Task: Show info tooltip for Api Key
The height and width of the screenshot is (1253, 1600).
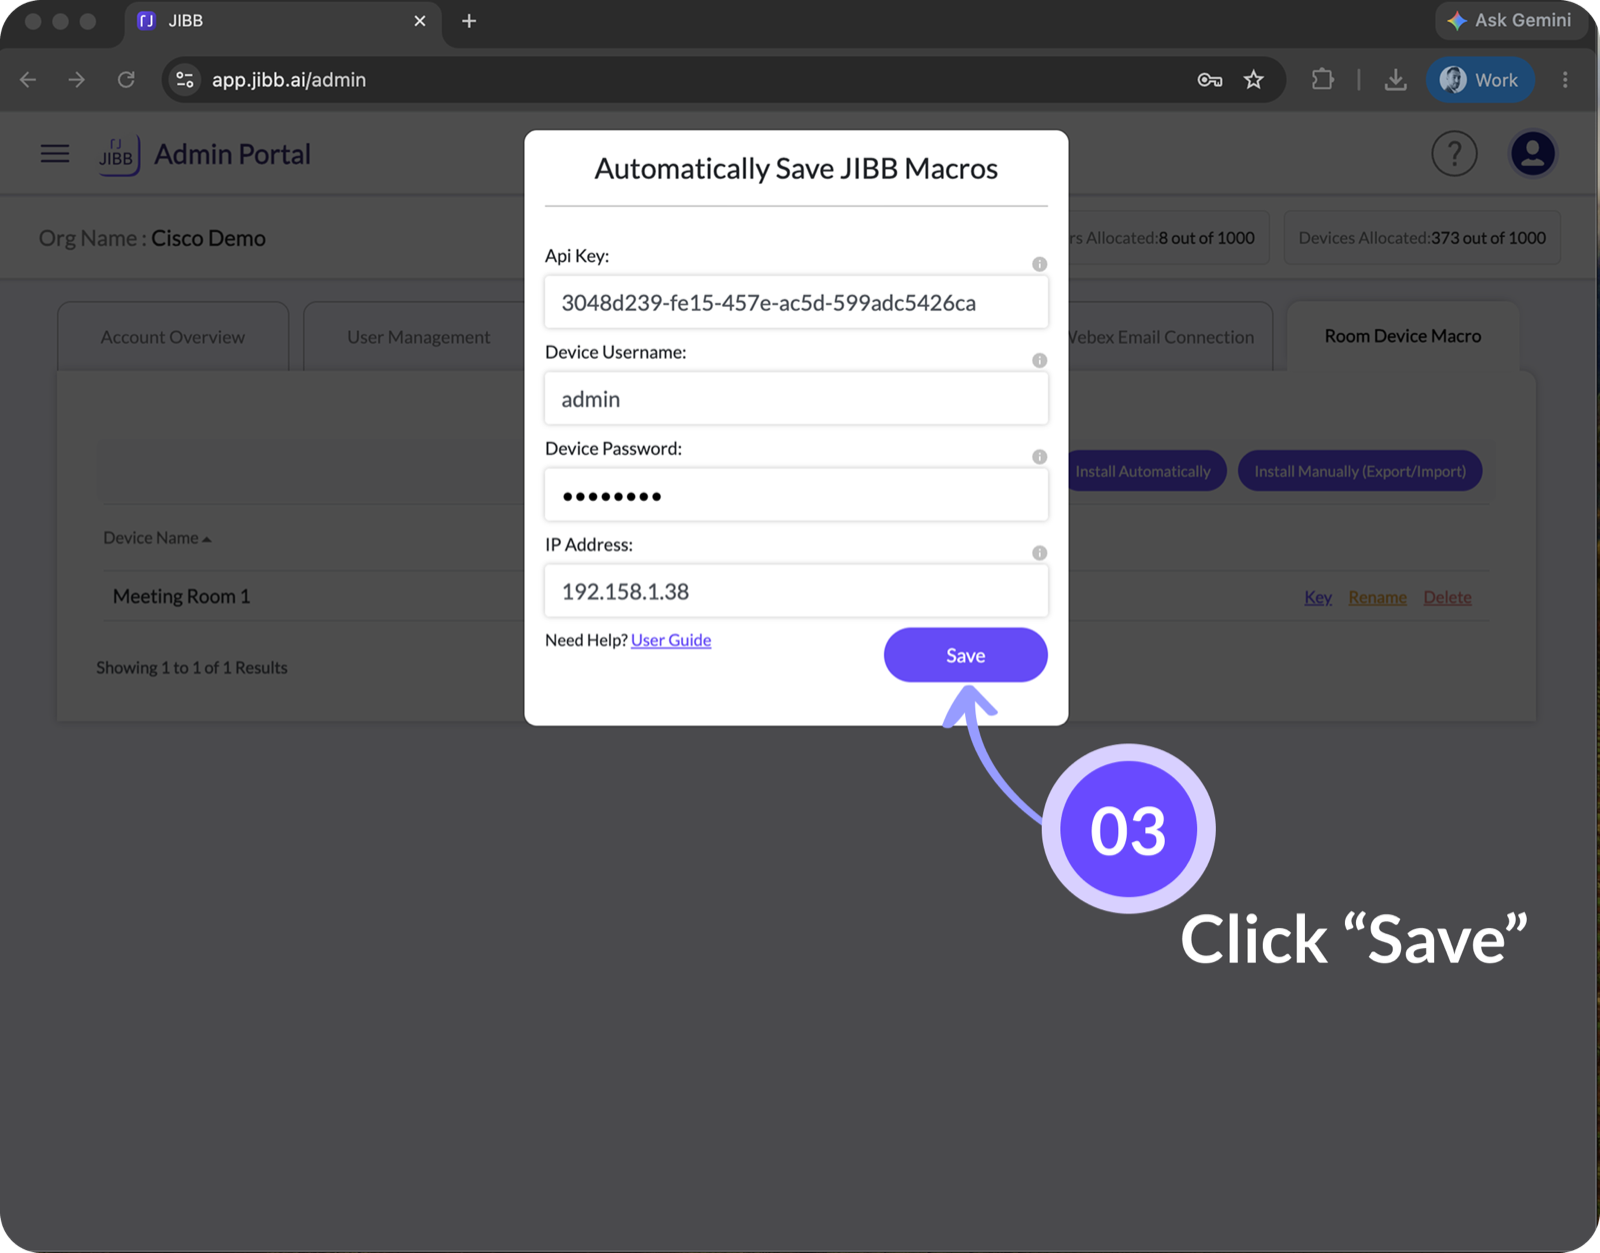Action: 1039,264
